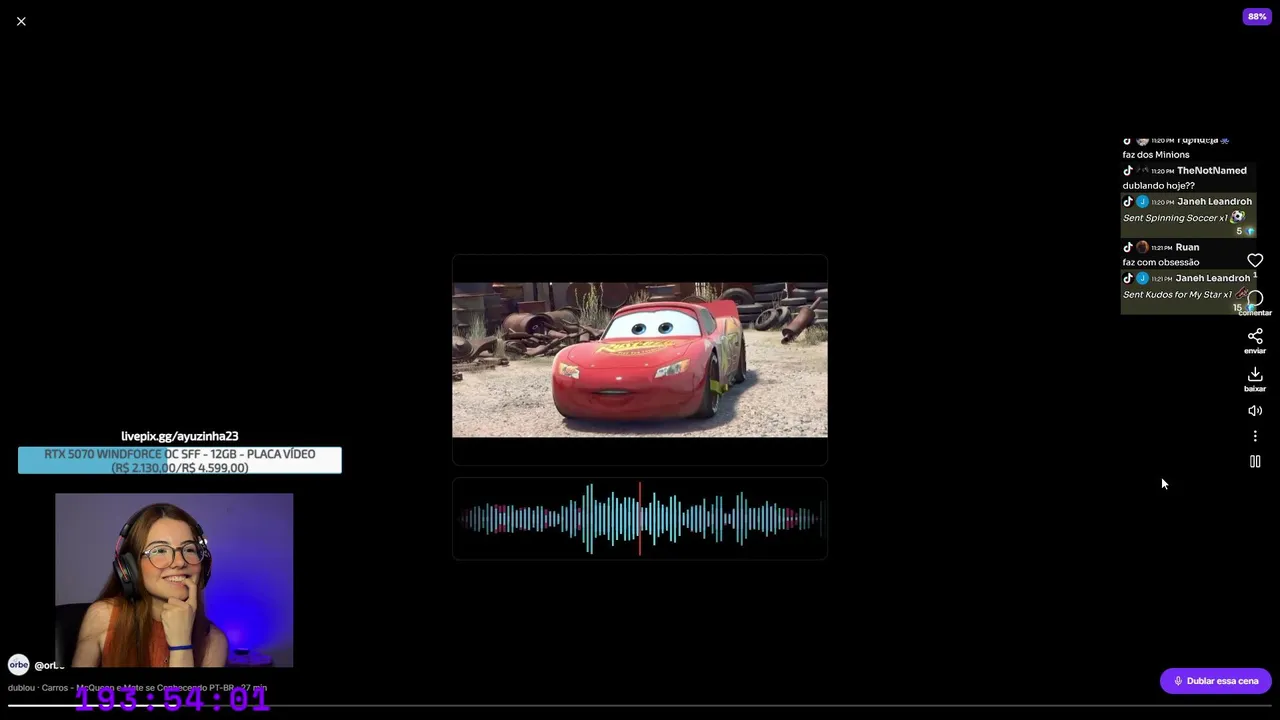Click the bottom video progress bar
The height and width of the screenshot is (720, 1280).
(640, 706)
